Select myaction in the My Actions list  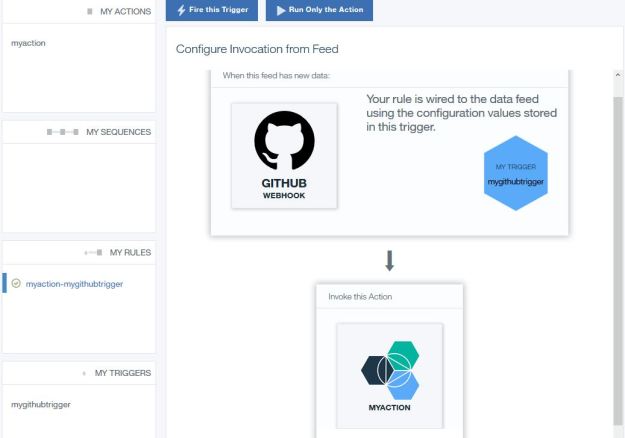(x=28, y=44)
